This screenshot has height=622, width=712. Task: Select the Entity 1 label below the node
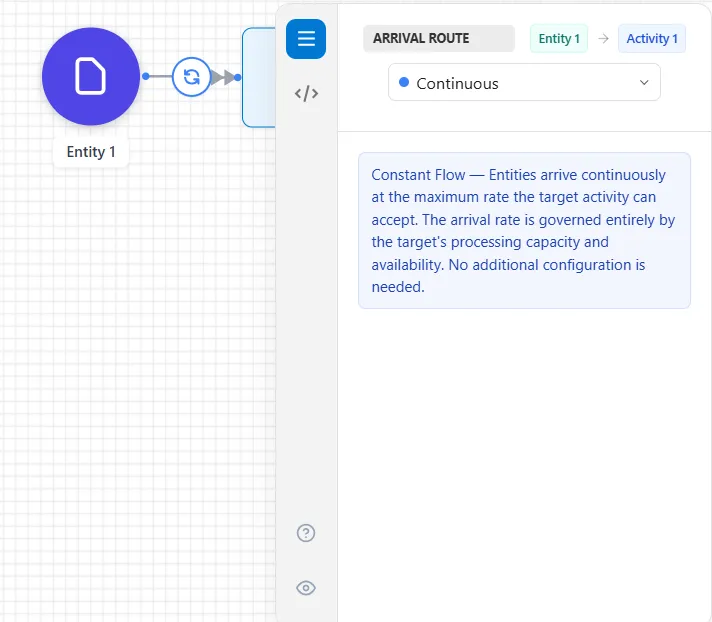point(91,152)
